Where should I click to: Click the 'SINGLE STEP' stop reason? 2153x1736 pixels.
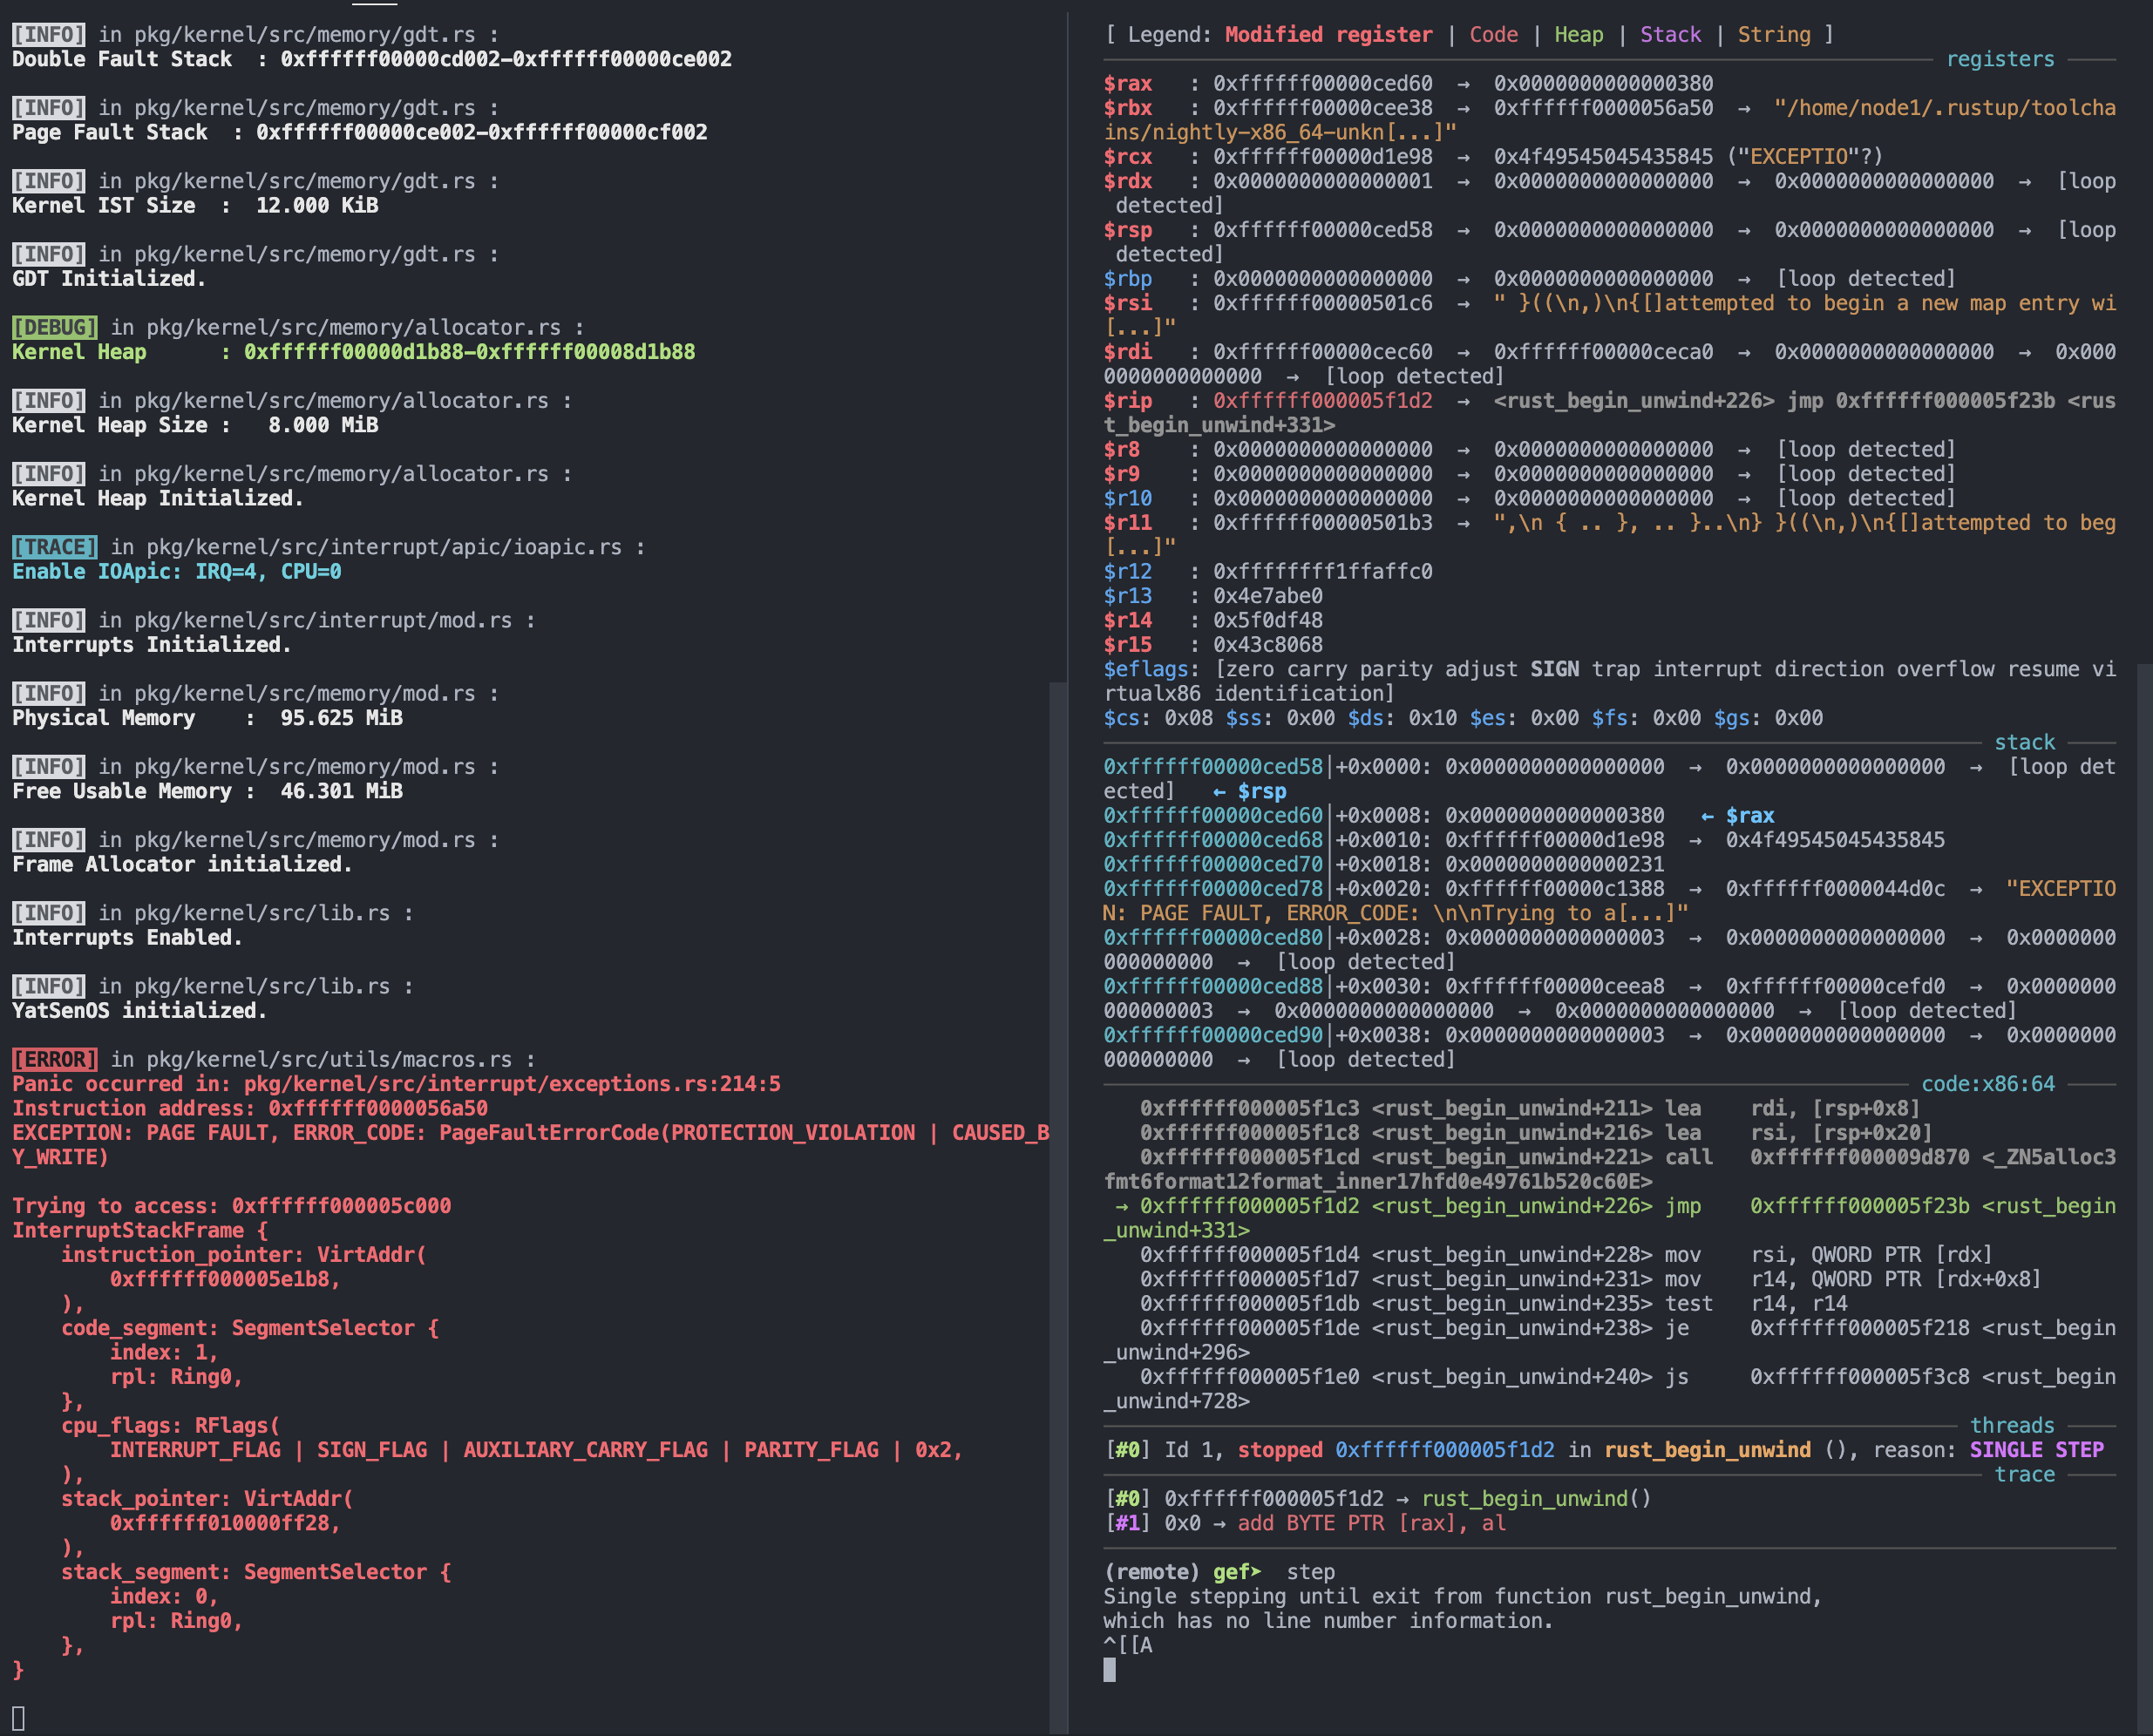point(2036,1450)
